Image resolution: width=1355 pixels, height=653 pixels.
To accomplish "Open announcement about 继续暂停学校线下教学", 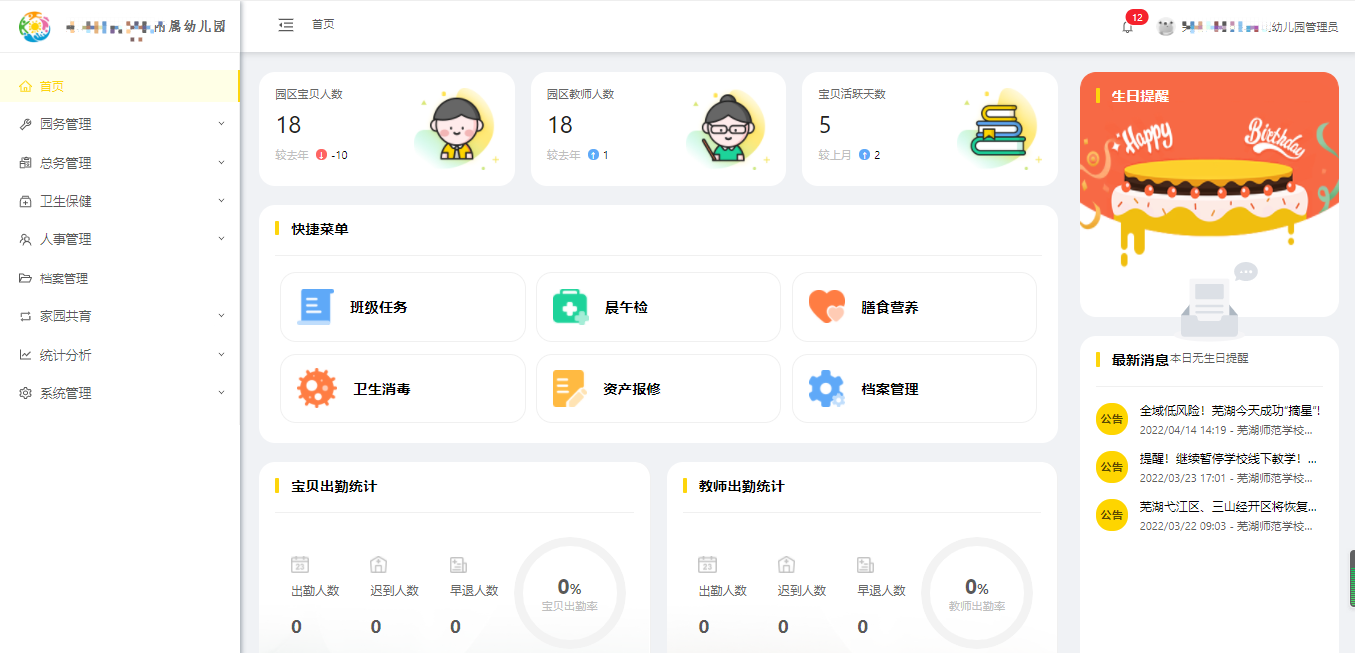I will (x=1228, y=459).
